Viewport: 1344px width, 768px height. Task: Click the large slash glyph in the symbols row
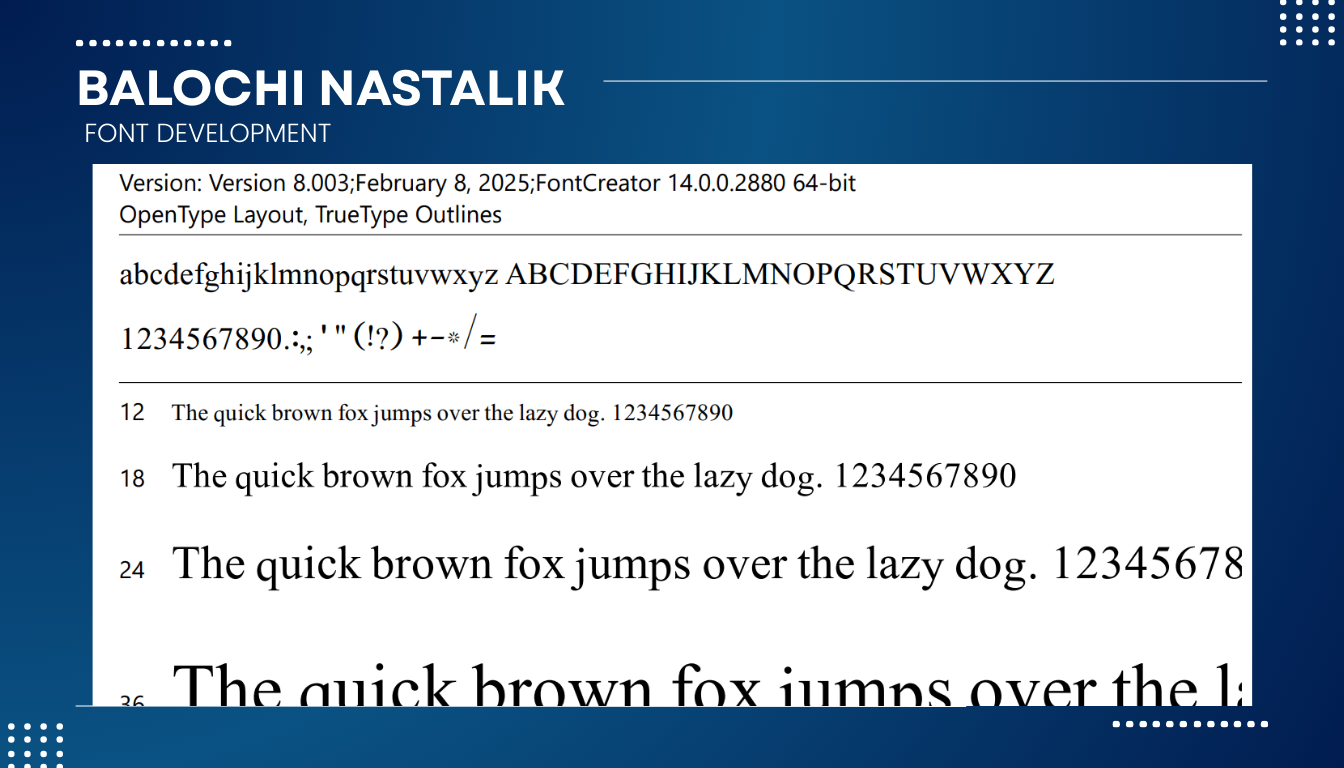click(471, 334)
